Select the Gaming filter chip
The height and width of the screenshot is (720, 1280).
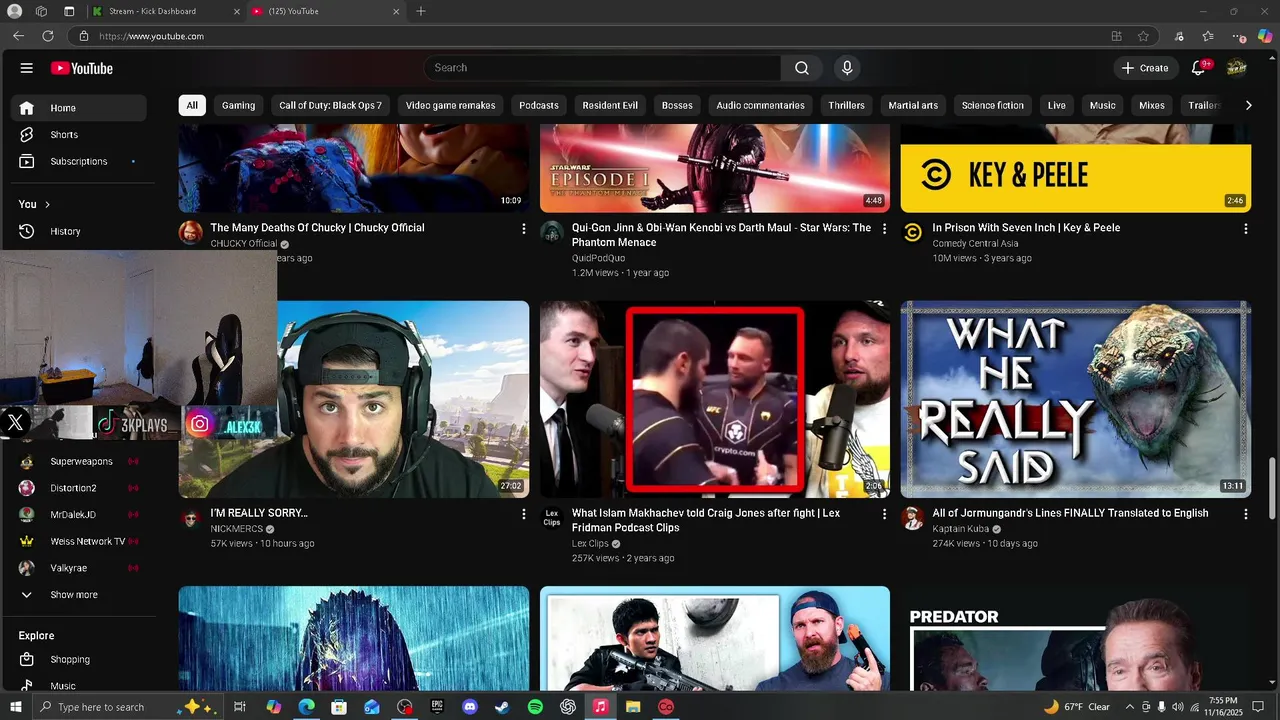[x=238, y=105]
